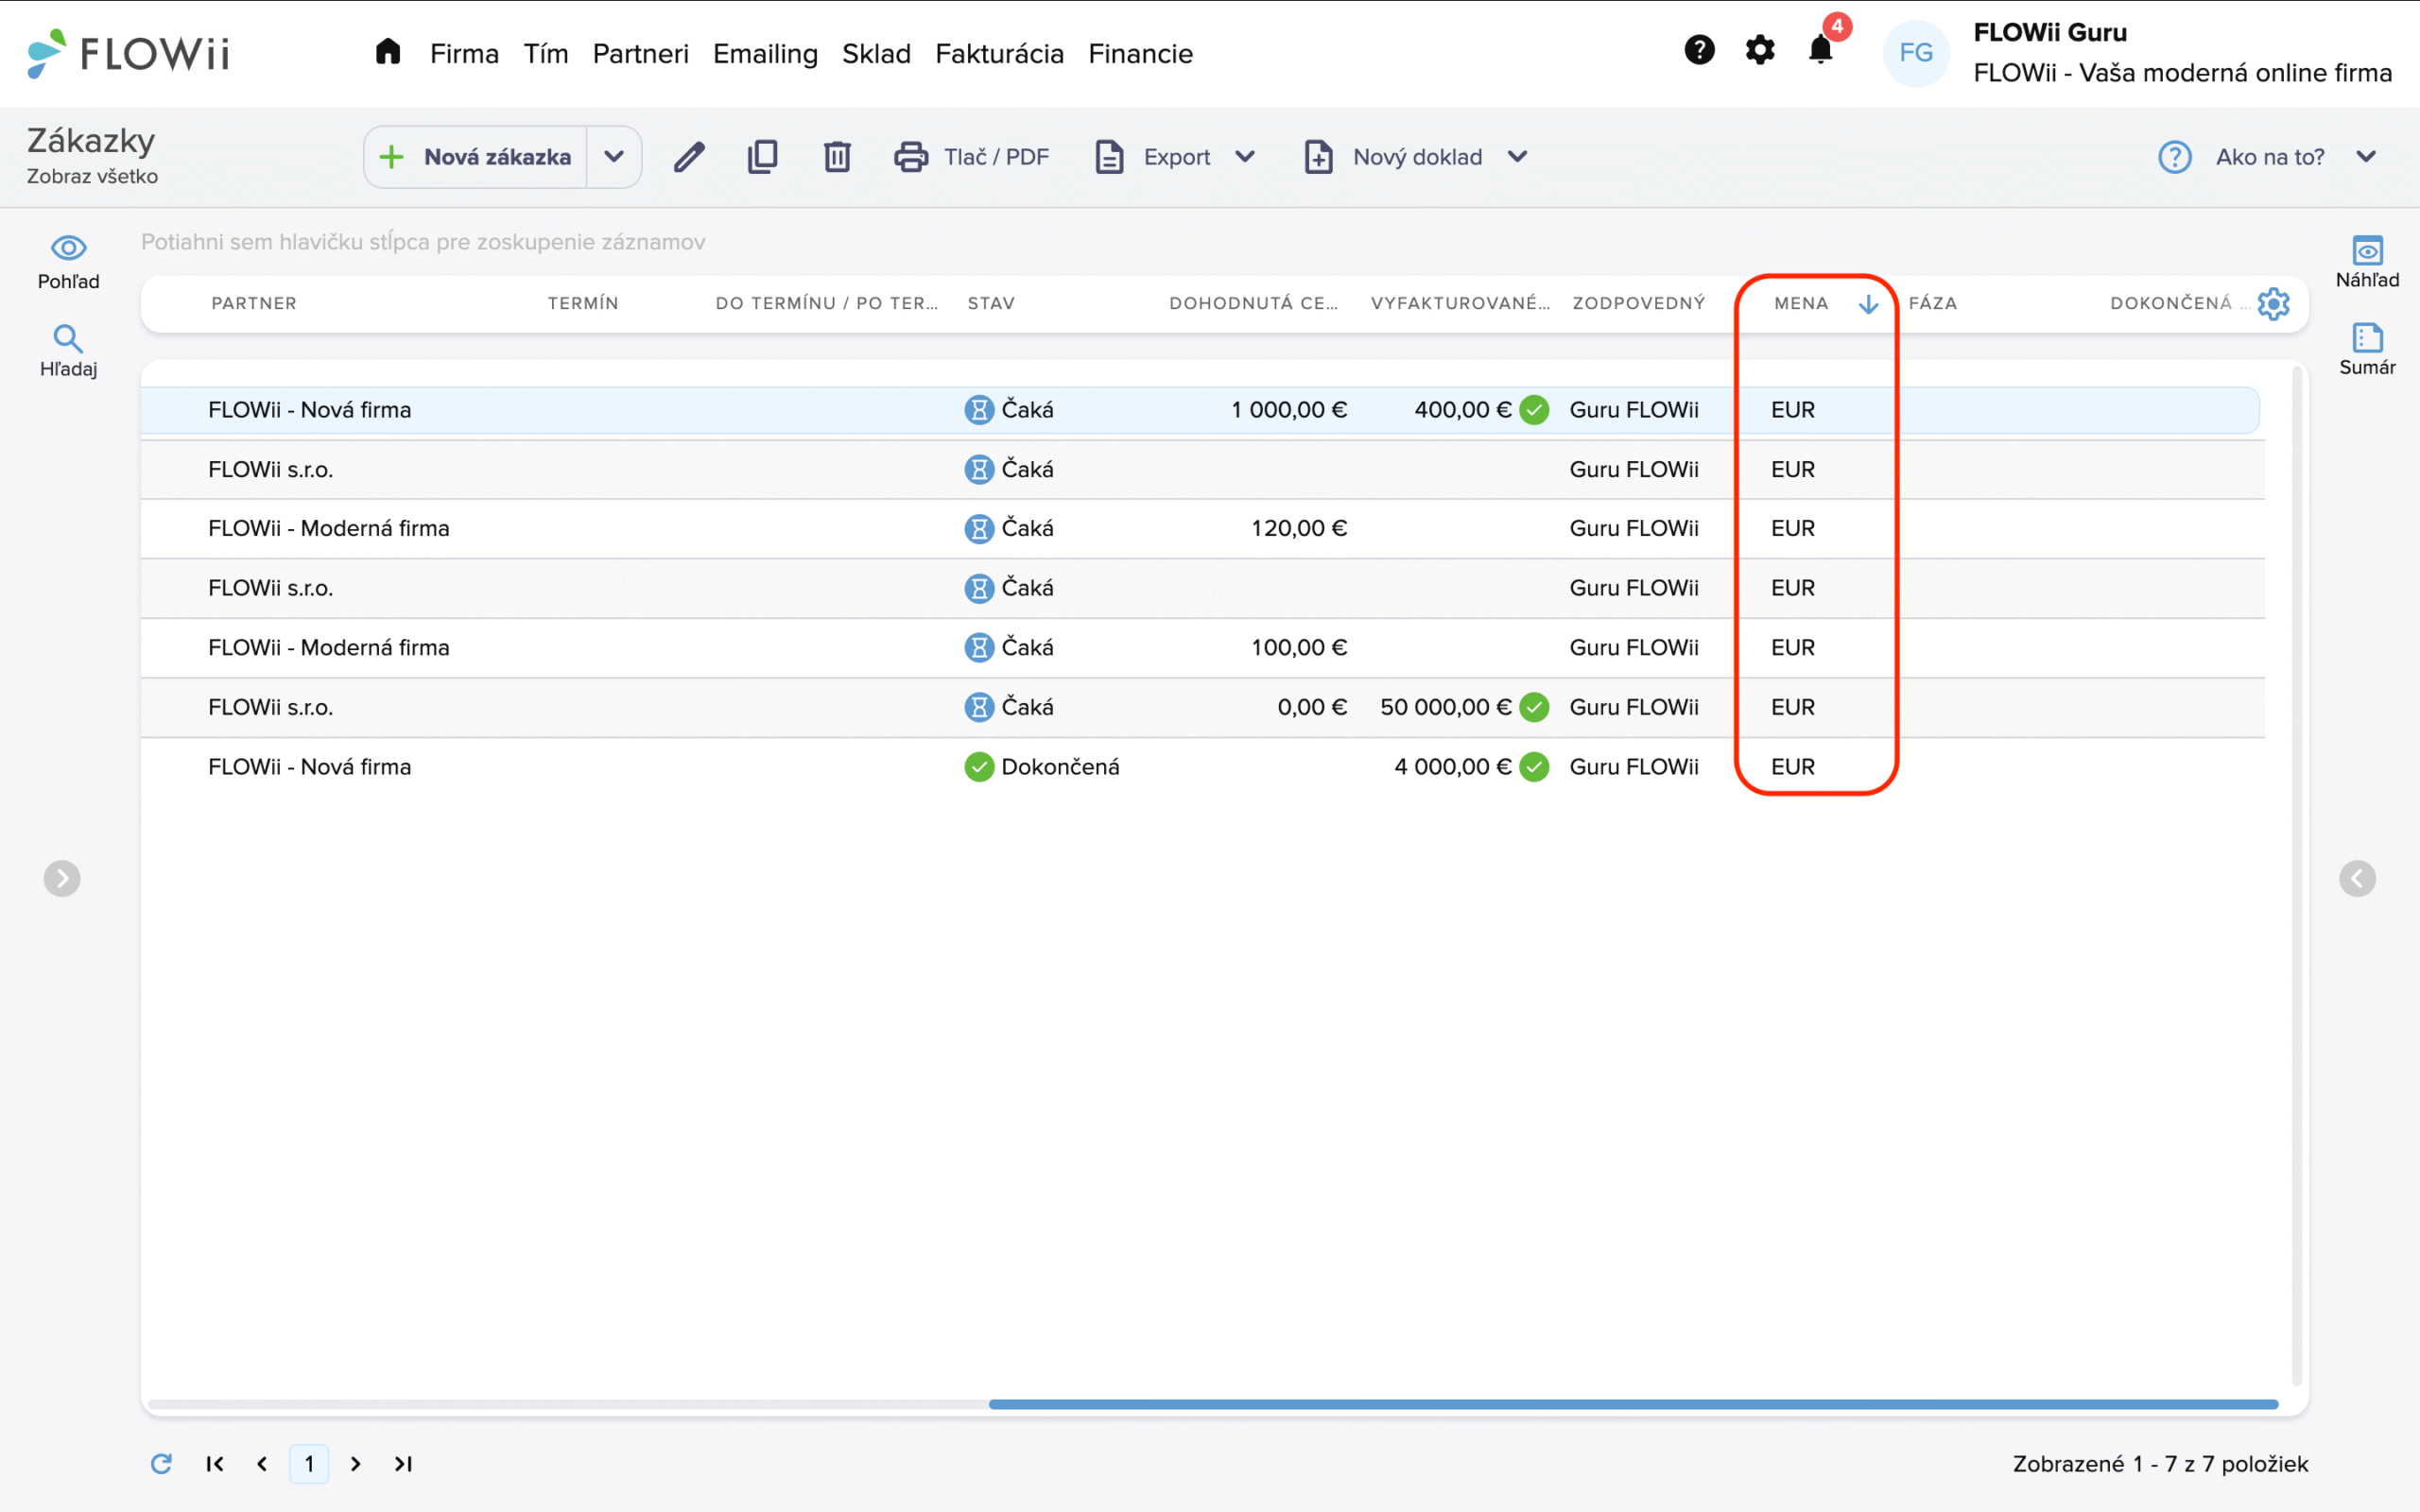This screenshot has width=2420, height=1512.
Task: Click the 4 000,00 € invoiced amount
Action: coord(1453,767)
